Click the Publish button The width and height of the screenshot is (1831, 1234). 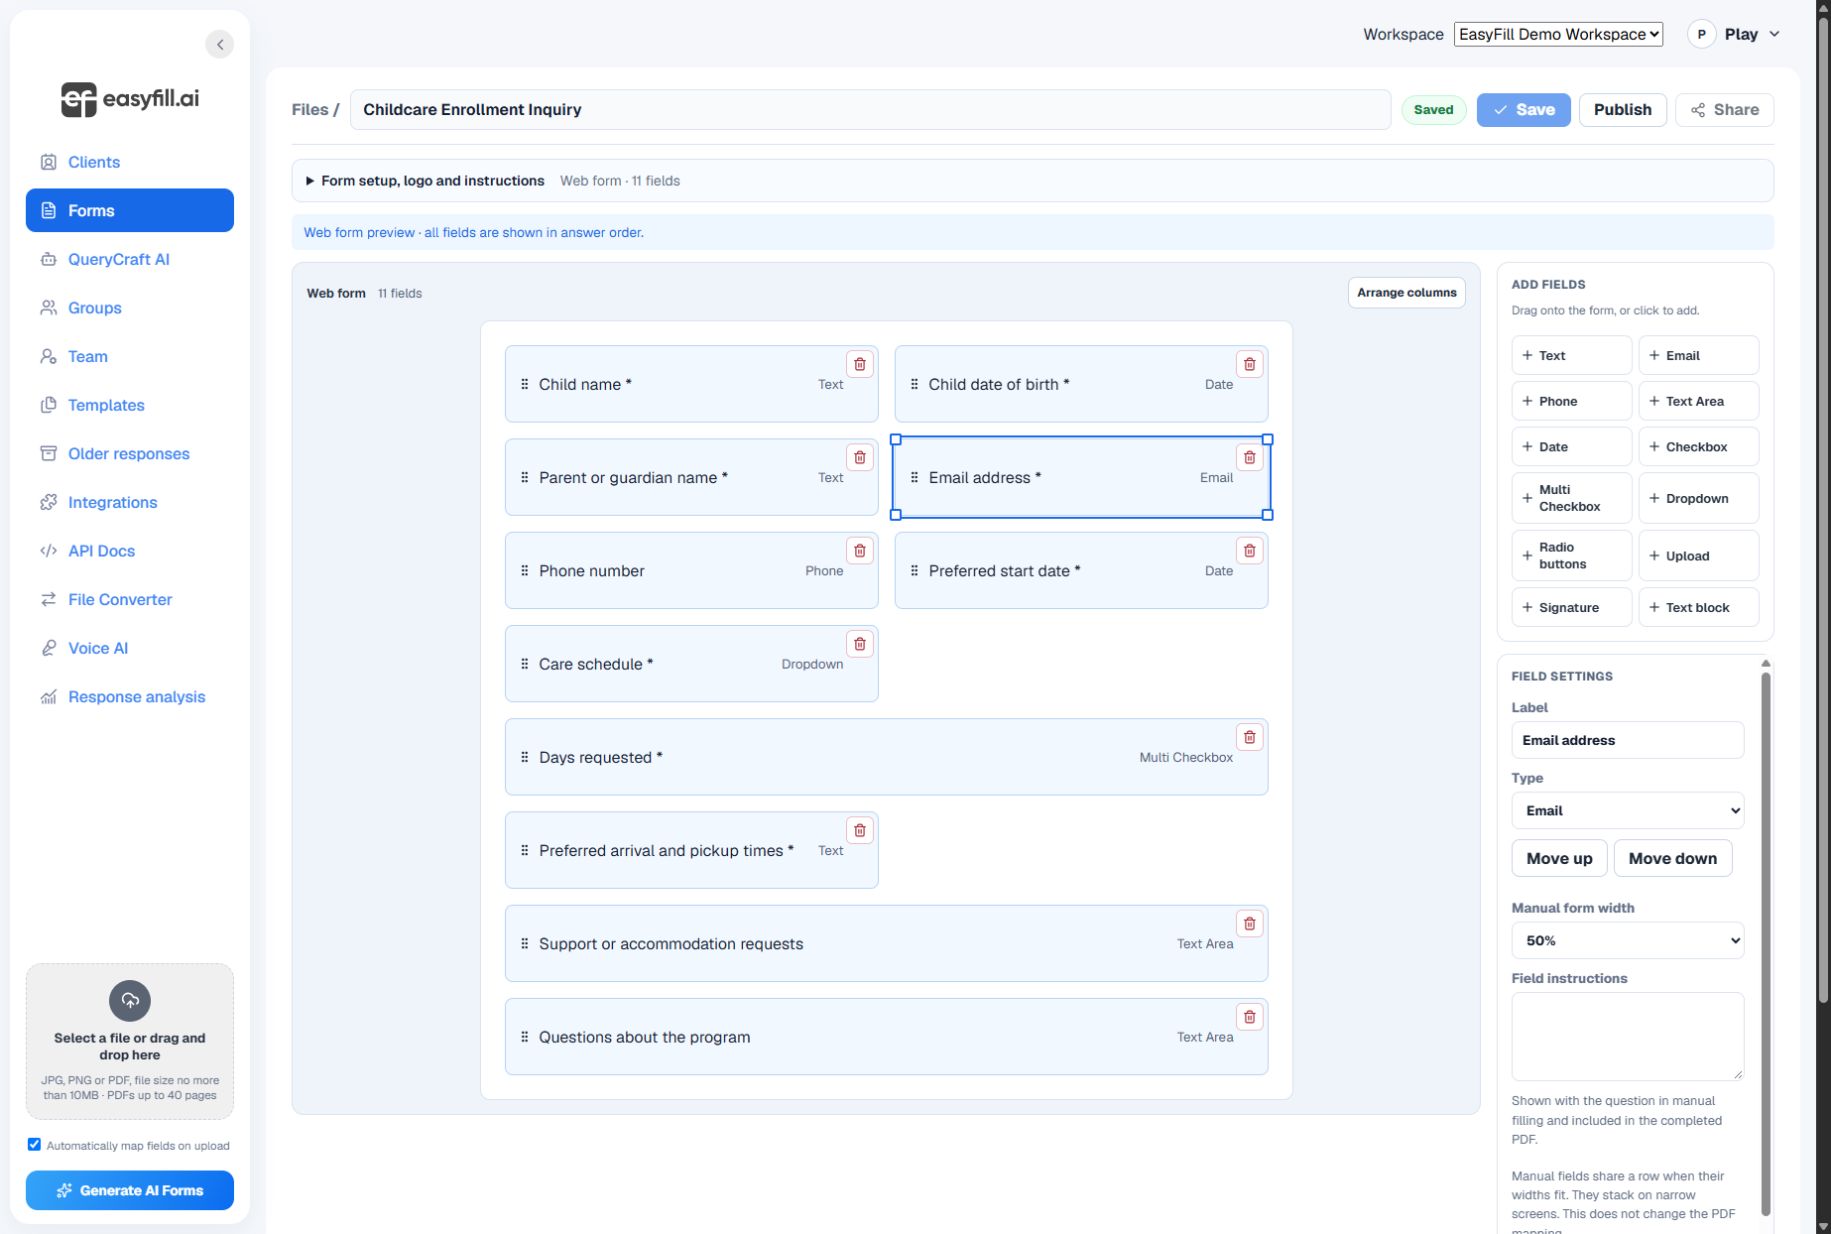(1622, 110)
